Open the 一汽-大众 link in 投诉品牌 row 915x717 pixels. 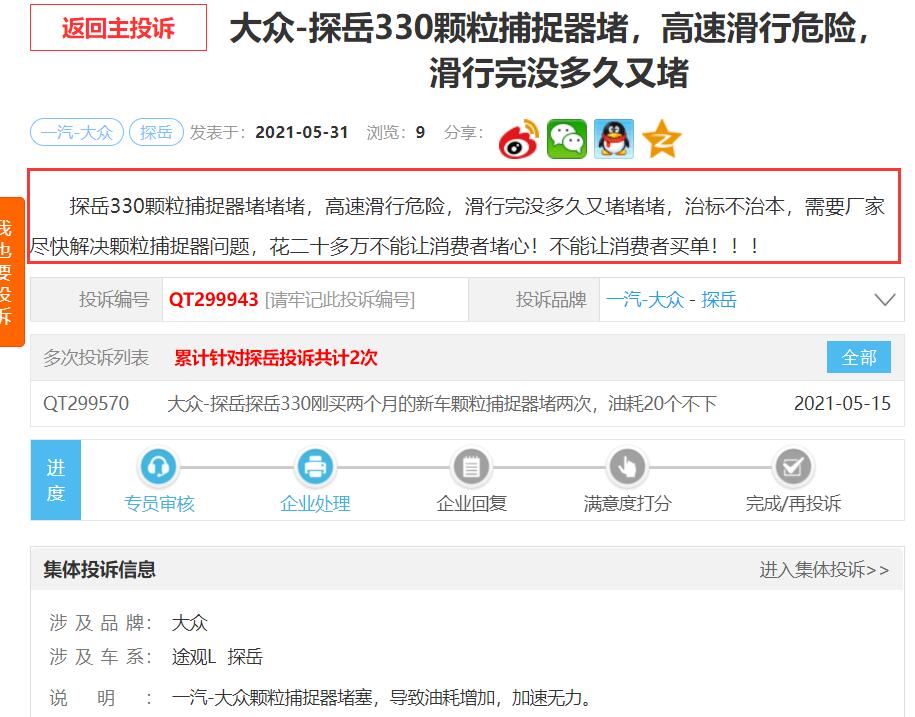pyautogui.click(x=645, y=300)
